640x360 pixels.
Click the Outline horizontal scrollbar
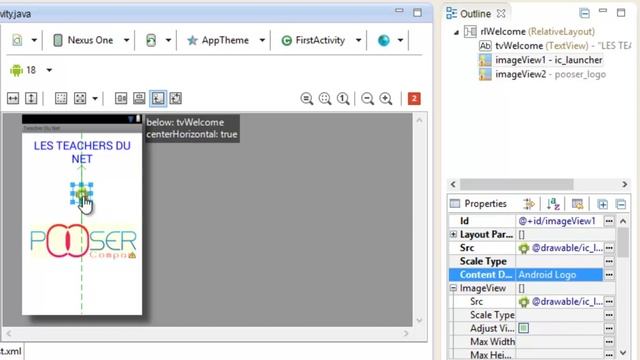tap(517, 184)
